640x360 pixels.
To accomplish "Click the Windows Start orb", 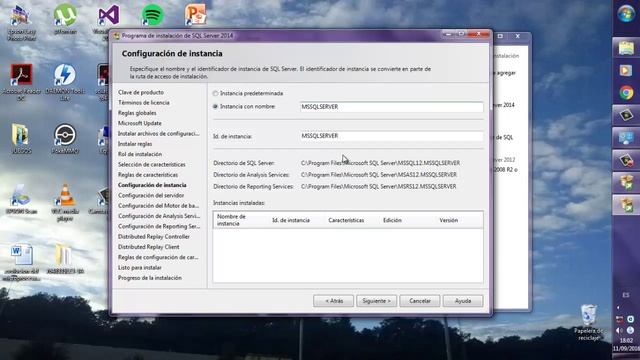I will click(x=626, y=13).
